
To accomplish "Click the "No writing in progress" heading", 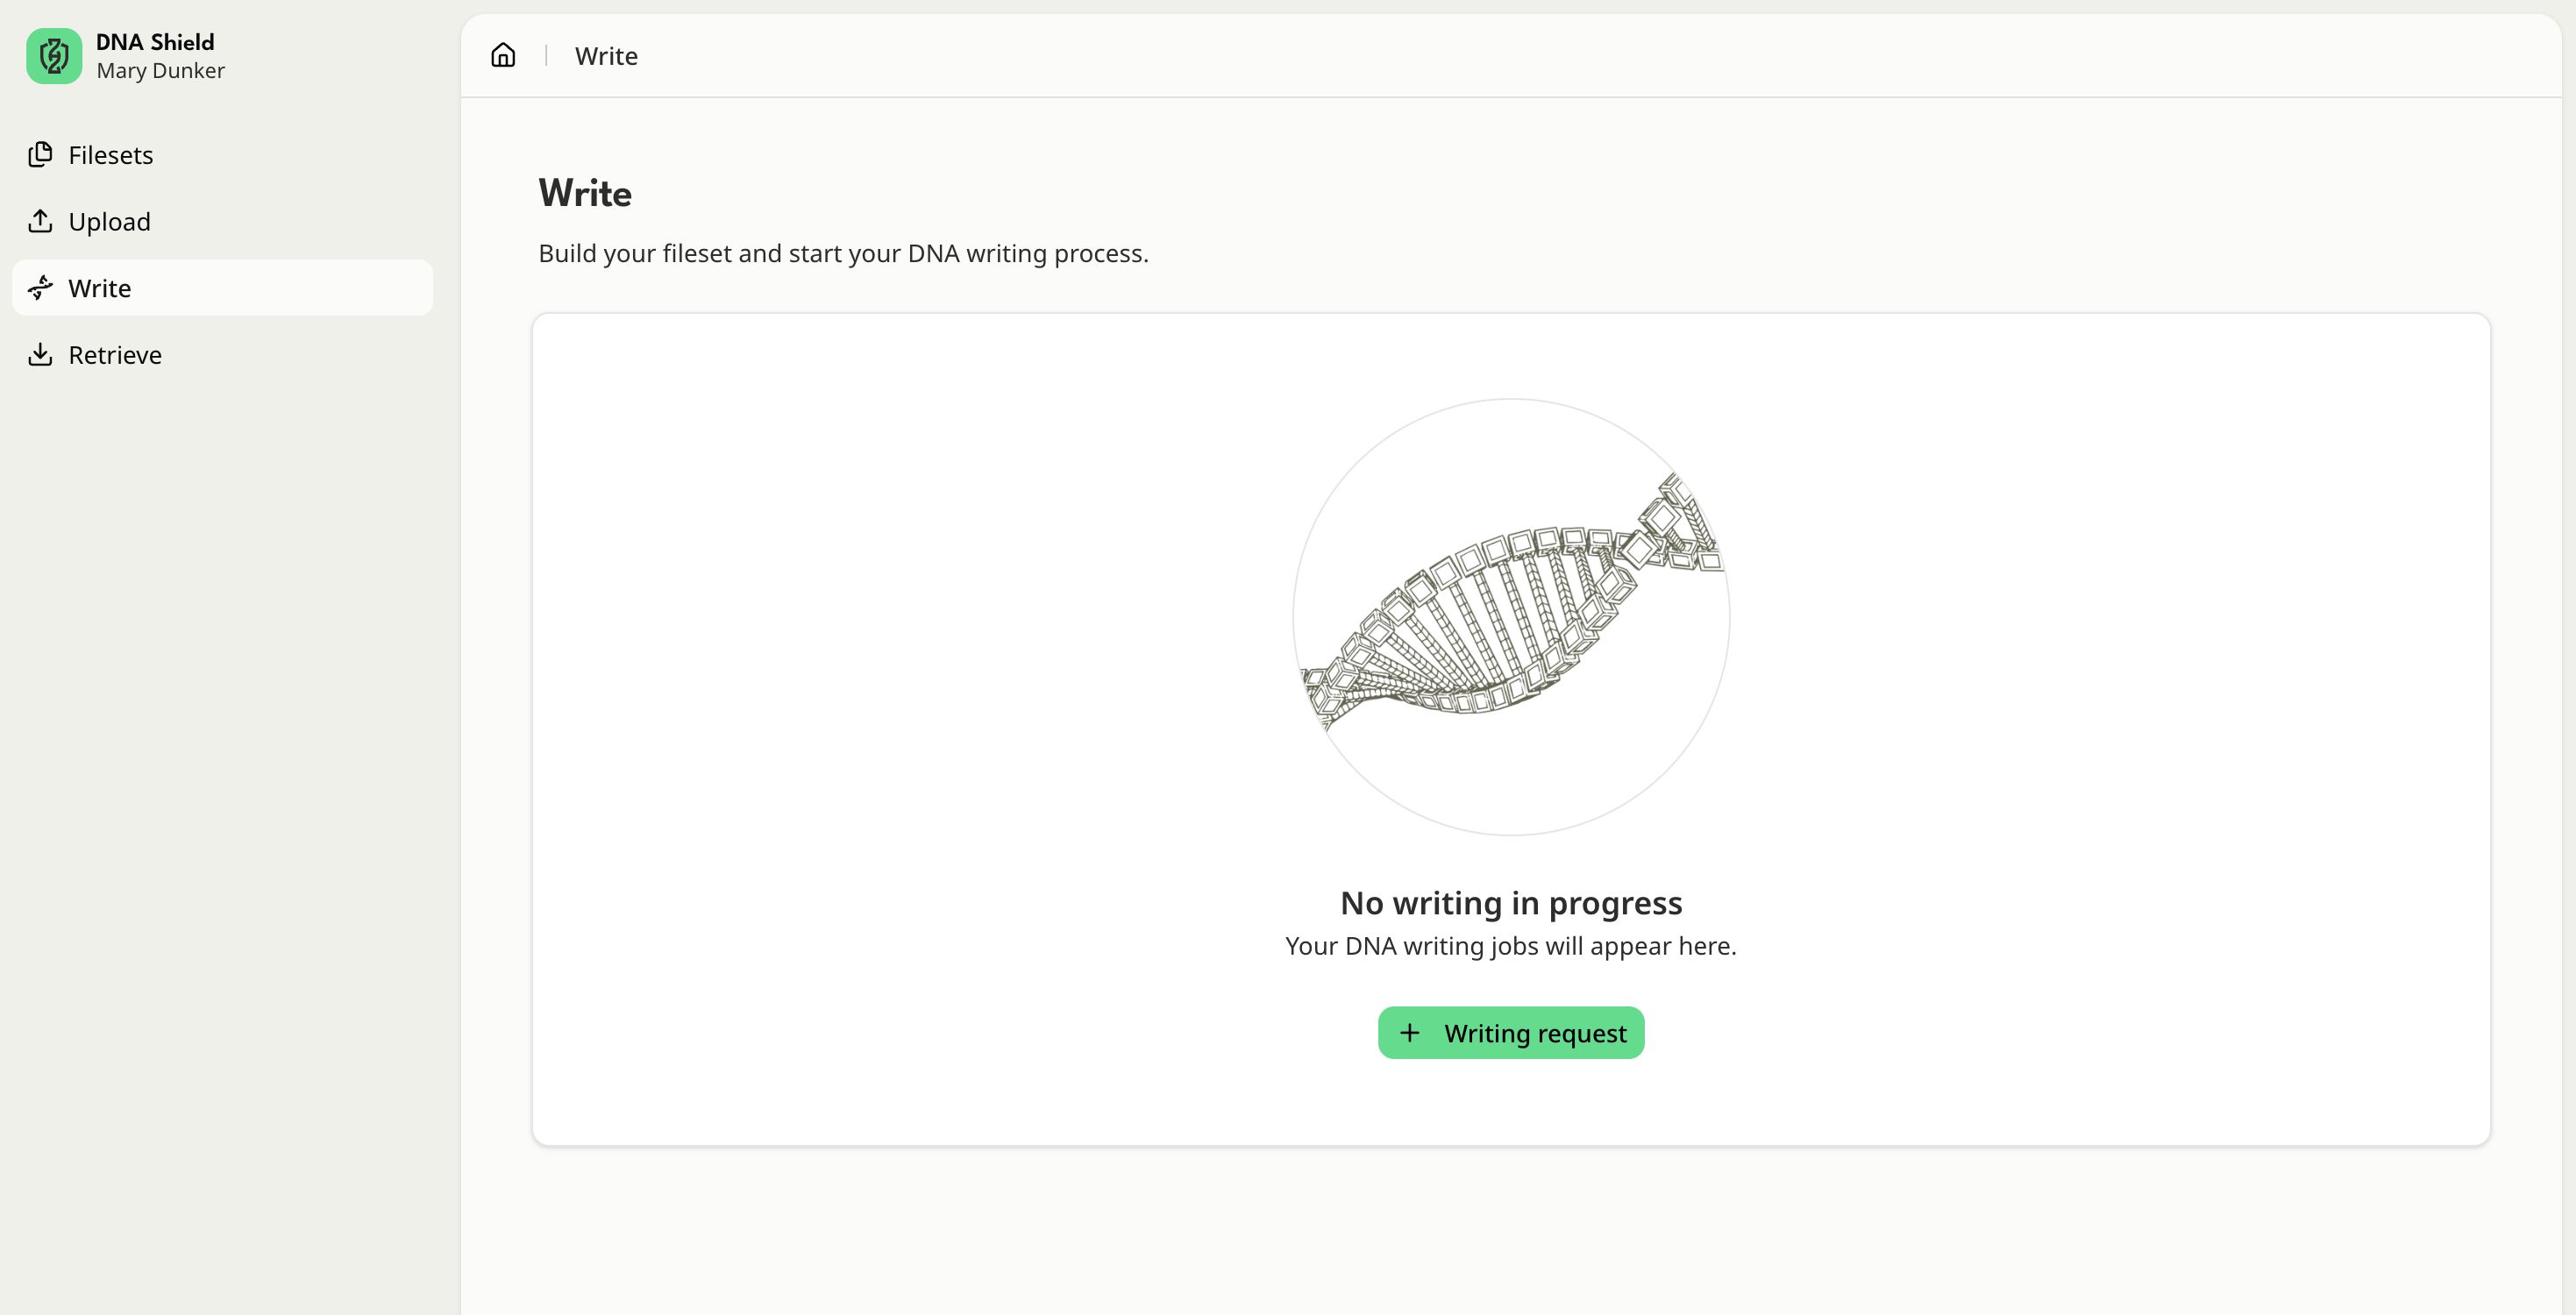I will [x=1511, y=903].
